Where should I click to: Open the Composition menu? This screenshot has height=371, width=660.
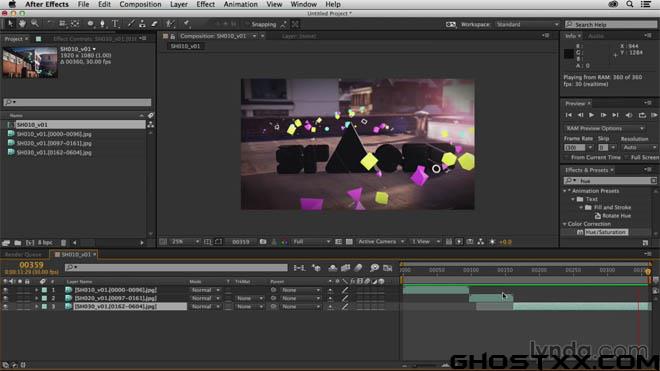140,4
